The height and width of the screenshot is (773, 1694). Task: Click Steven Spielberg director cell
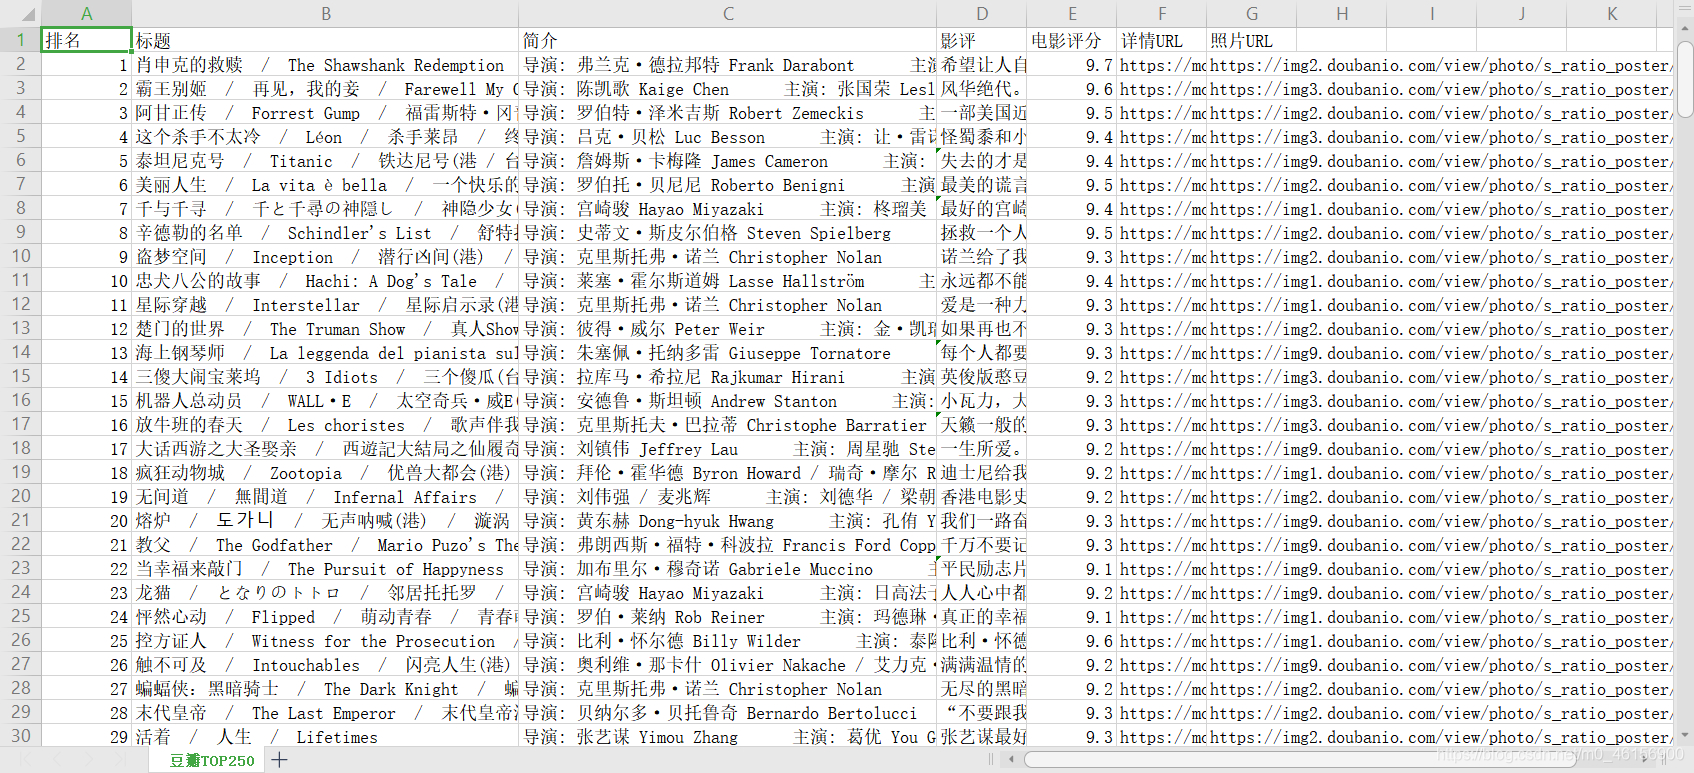(728, 233)
